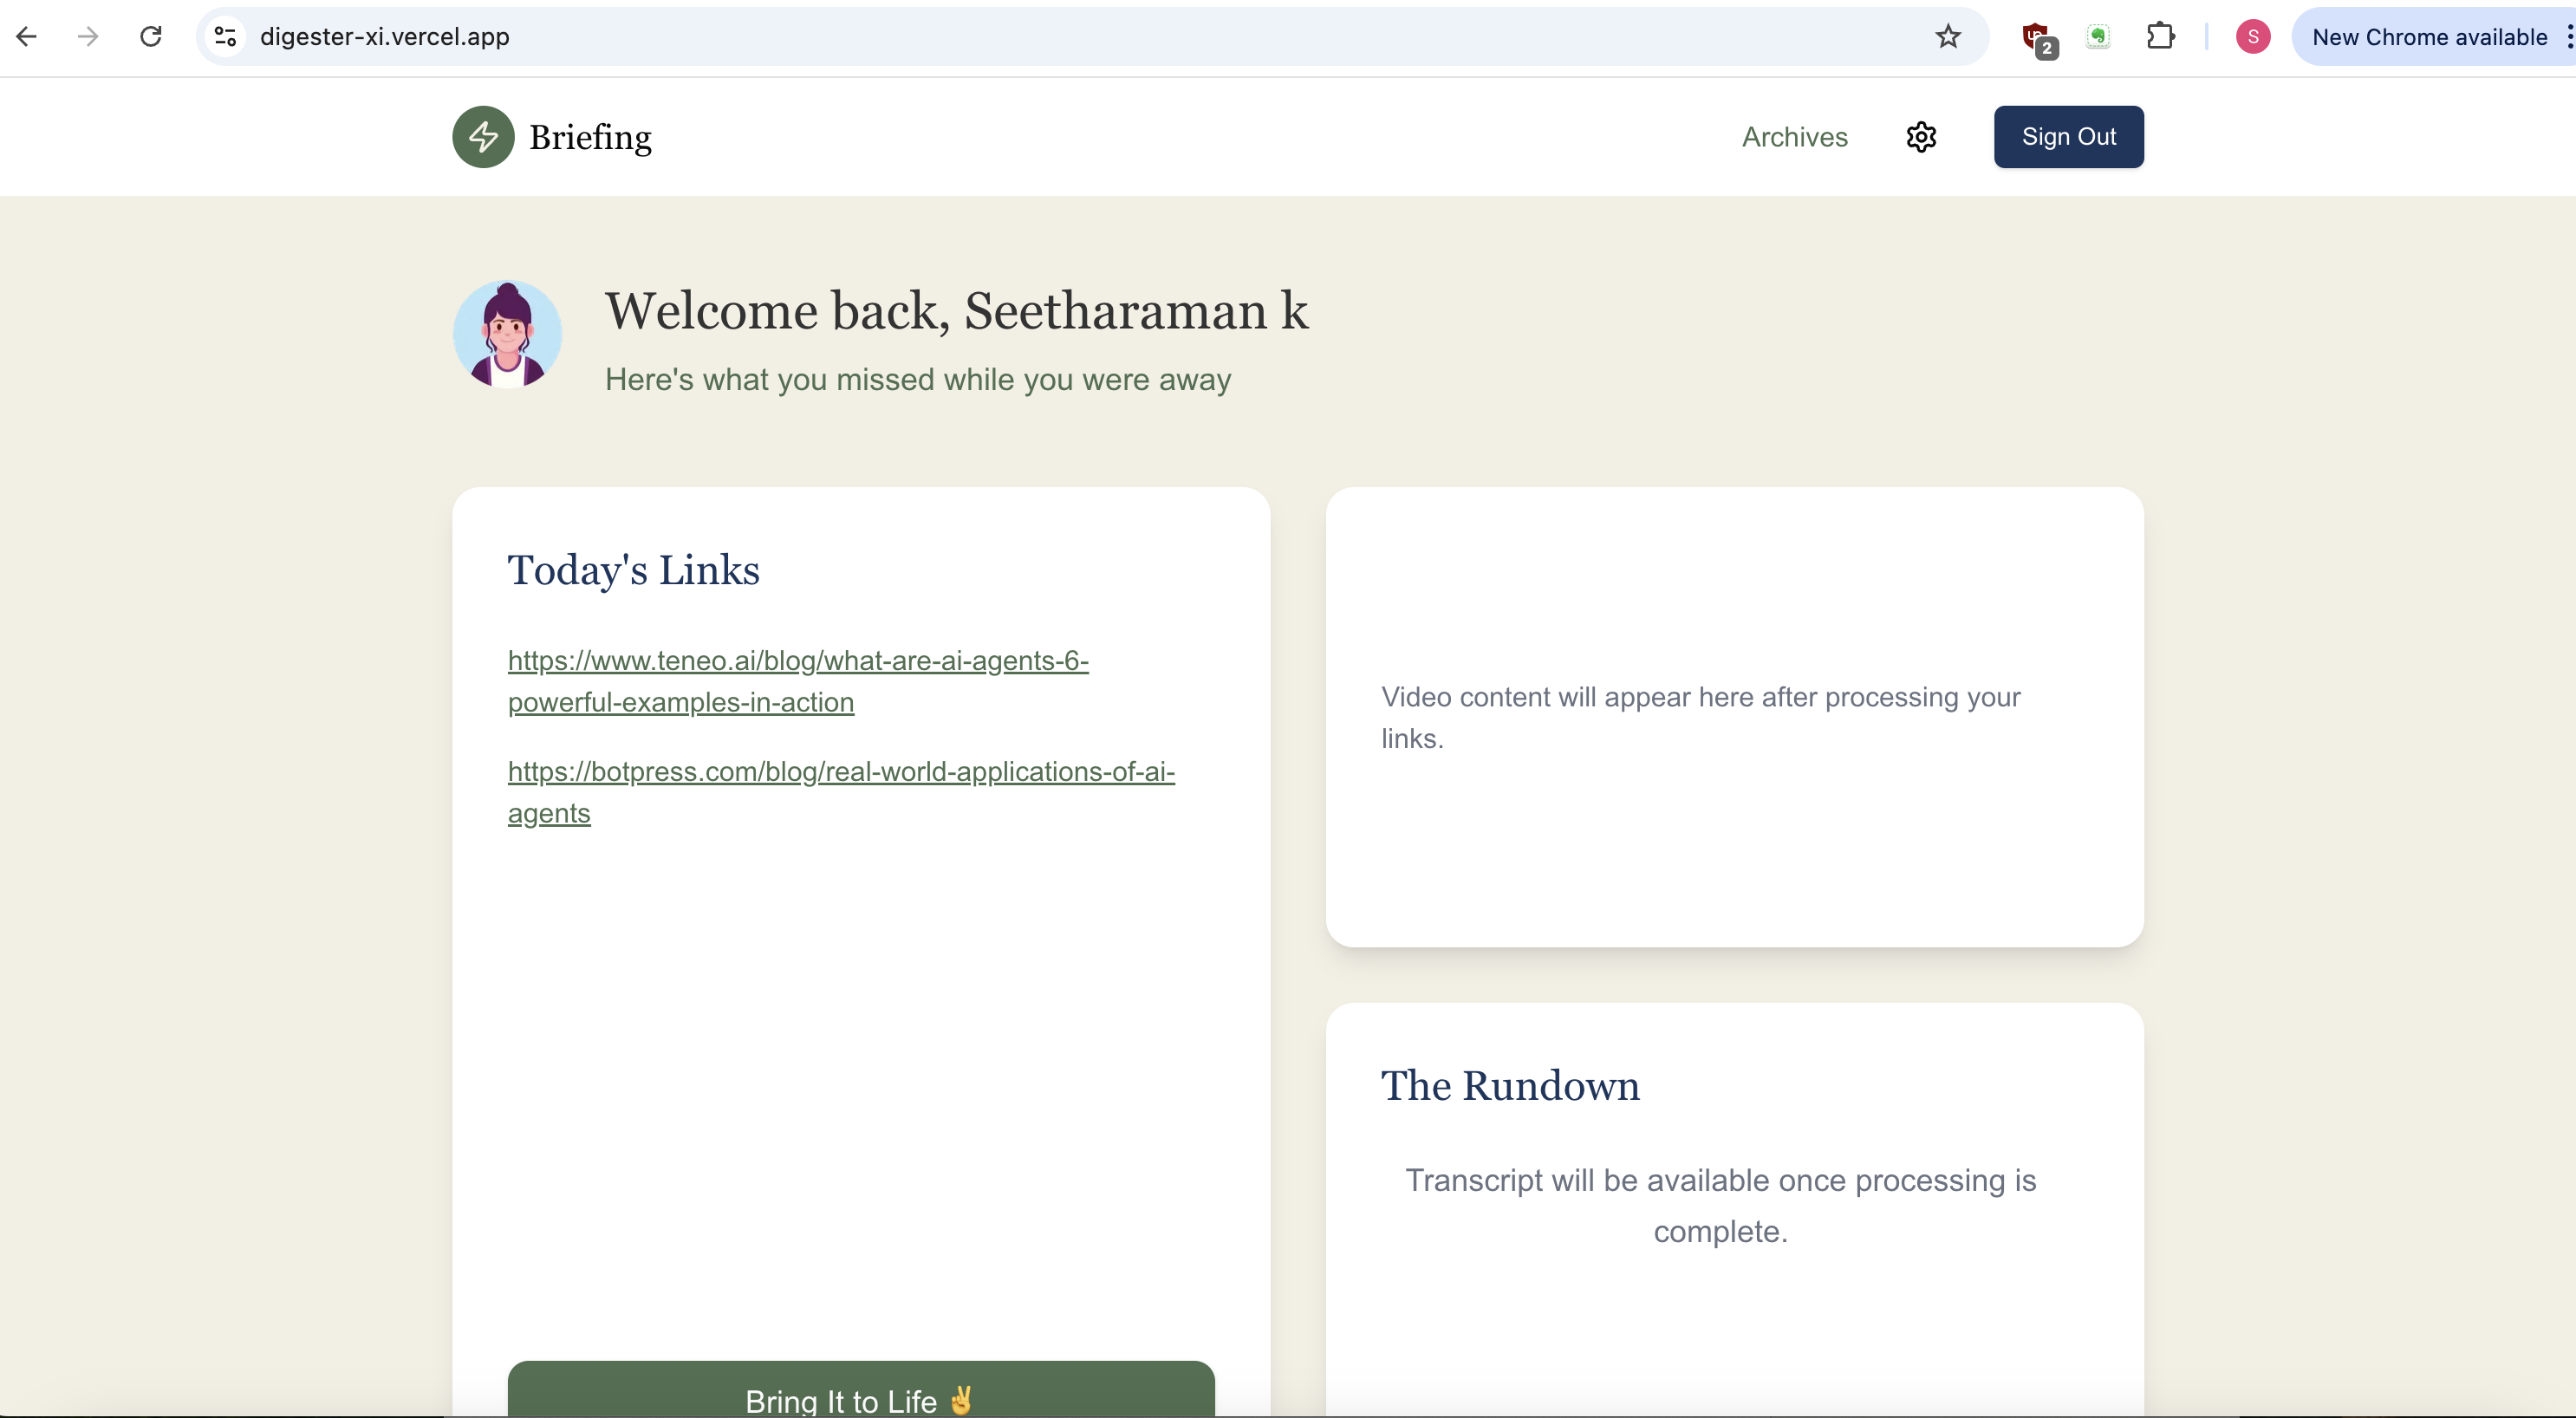Click the Briefing title text
This screenshot has width=2576, height=1418.
pos(590,137)
